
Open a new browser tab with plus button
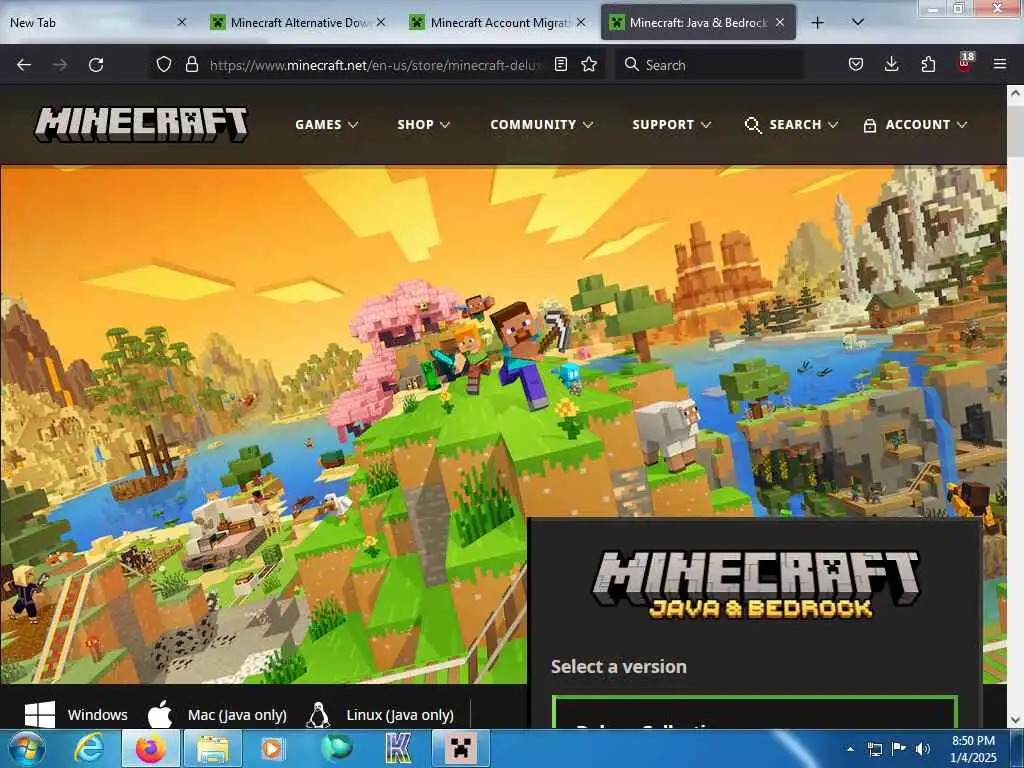point(817,23)
